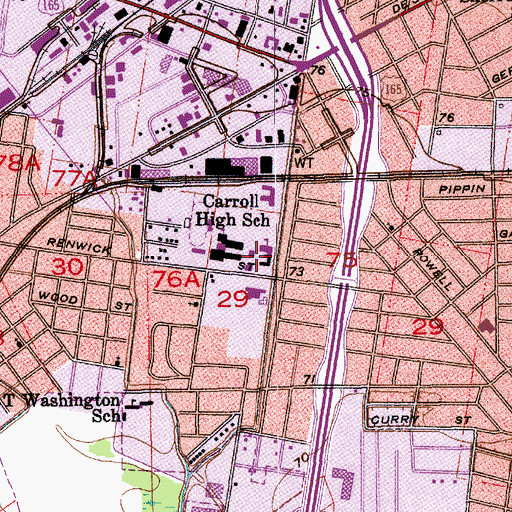The height and width of the screenshot is (512, 512).
Task: Select the red 77A label
Action: (76, 178)
